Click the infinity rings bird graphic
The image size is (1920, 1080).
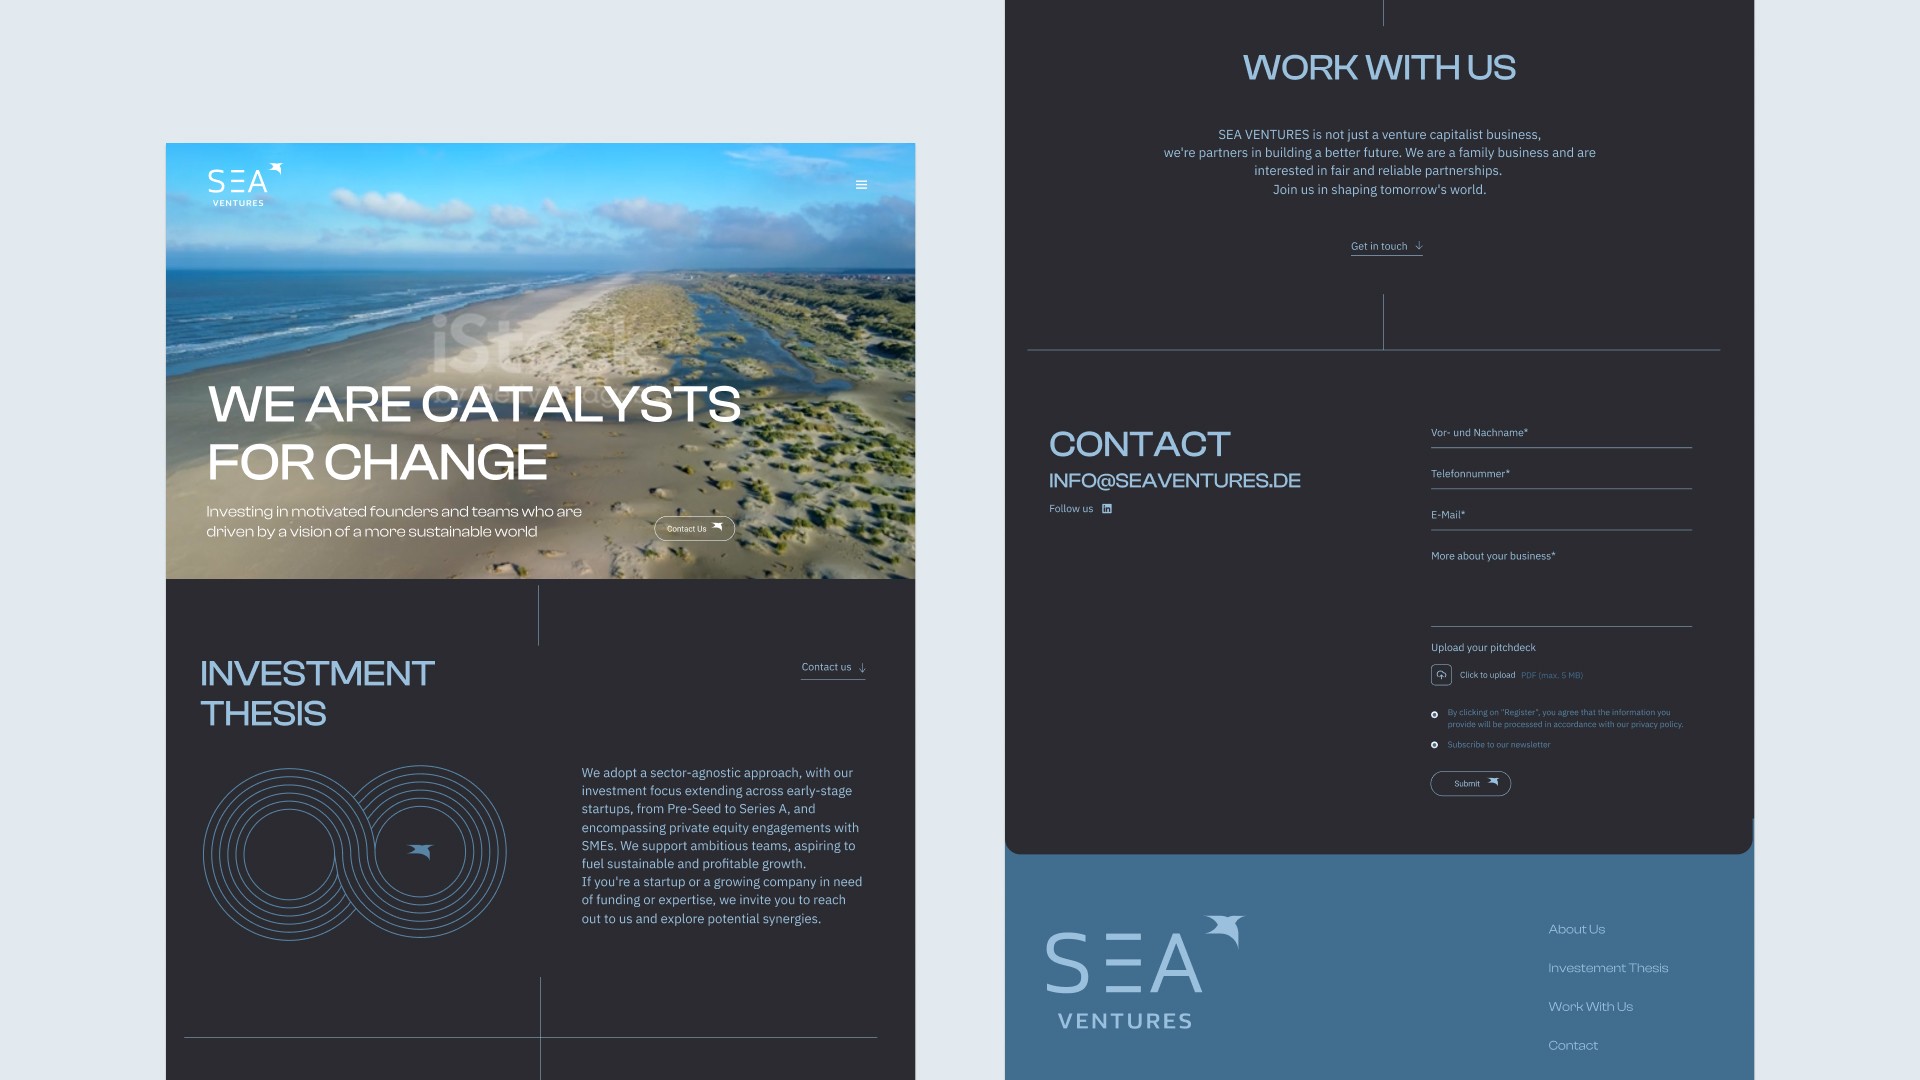click(x=355, y=853)
